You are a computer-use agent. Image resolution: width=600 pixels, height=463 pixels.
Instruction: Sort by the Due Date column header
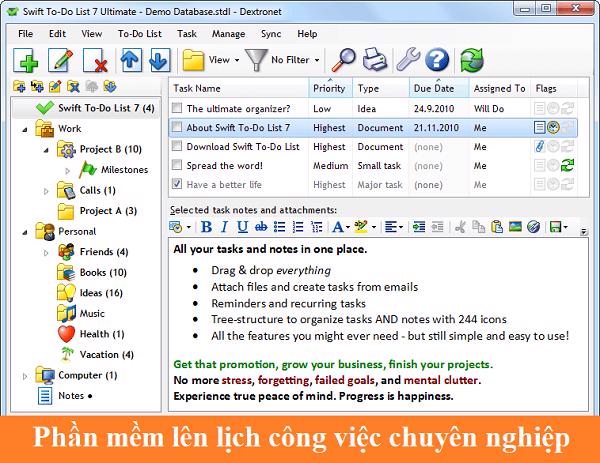pos(439,88)
